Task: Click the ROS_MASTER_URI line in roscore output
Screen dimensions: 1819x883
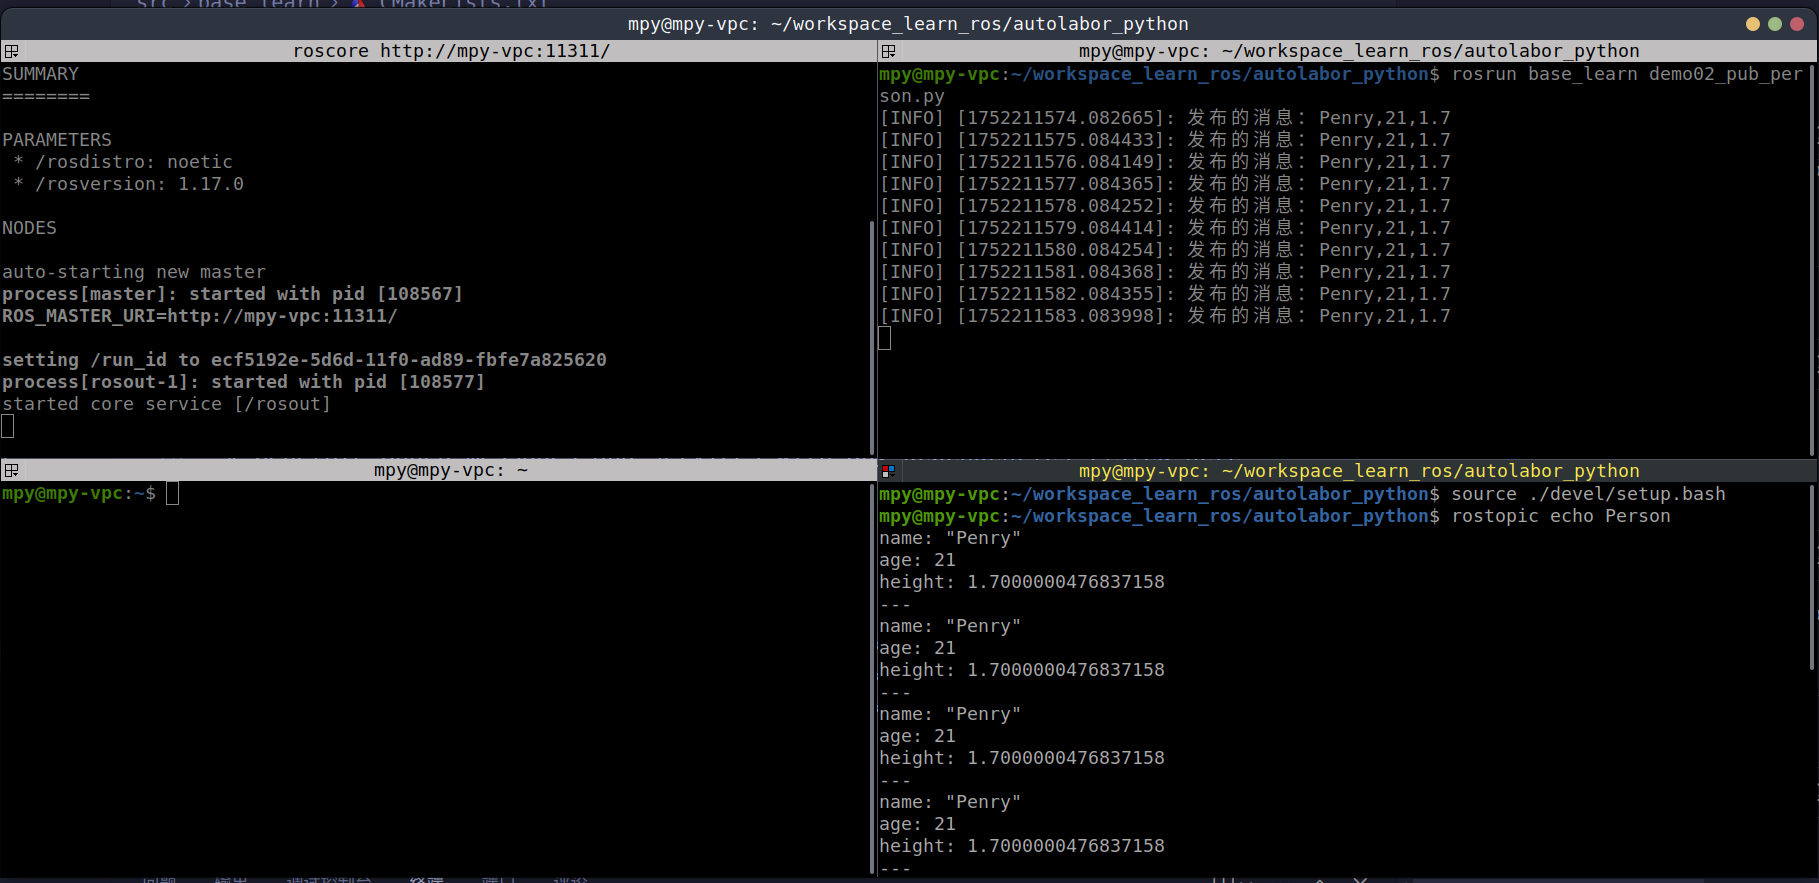Action: pyautogui.click(x=200, y=316)
